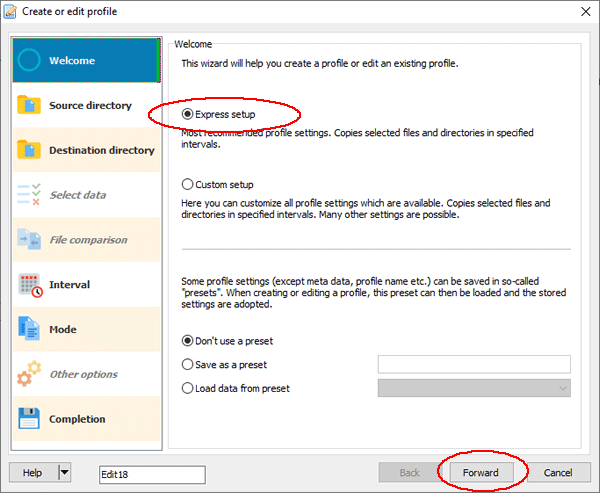Image resolution: width=600 pixels, height=493 pixels.
Task: Click the Cancel button
Action: coord(557,473)
